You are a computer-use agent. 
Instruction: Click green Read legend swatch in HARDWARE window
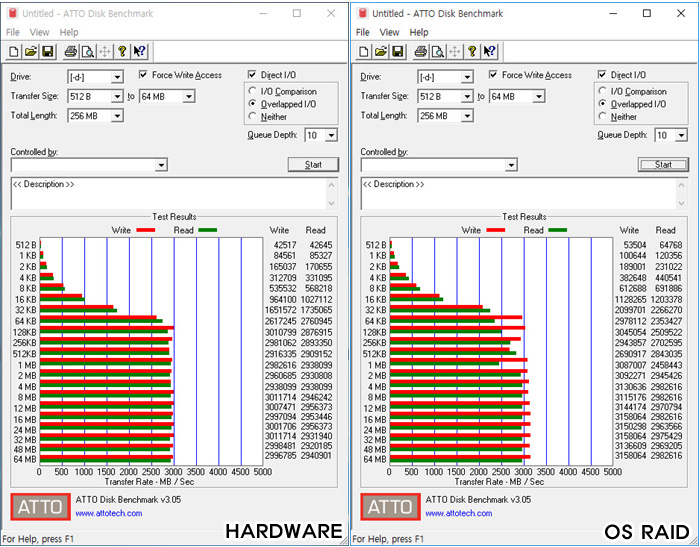(x=208, y=230)
